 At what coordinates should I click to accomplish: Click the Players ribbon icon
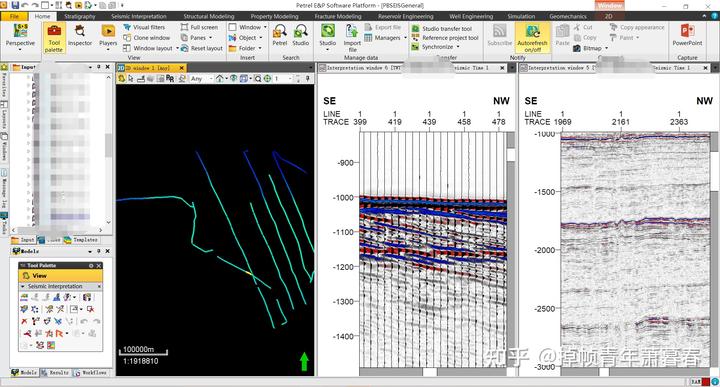108,36
